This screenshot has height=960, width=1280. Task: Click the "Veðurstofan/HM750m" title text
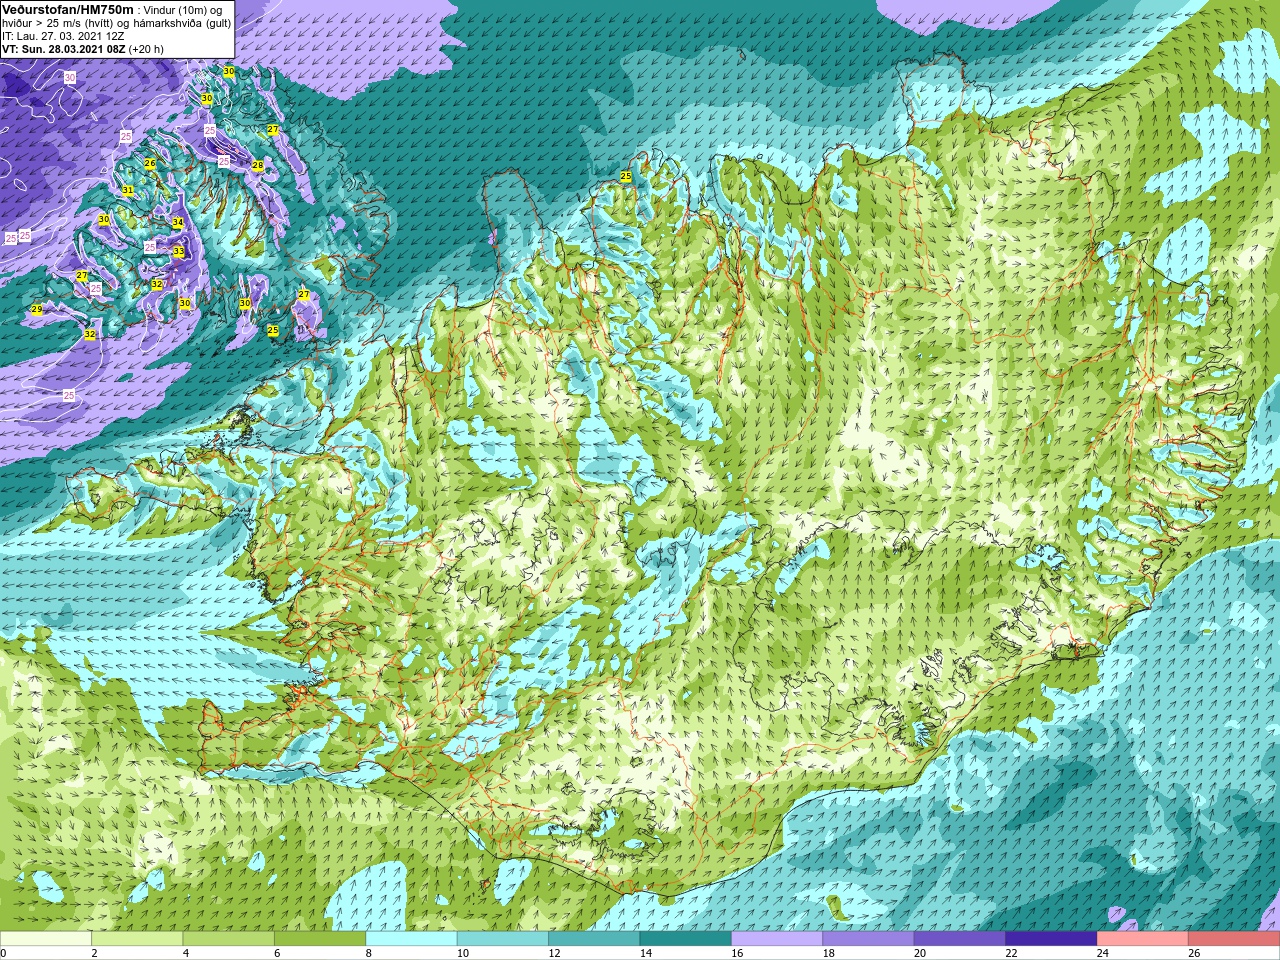pyautogui.click(x=67, y=9)
